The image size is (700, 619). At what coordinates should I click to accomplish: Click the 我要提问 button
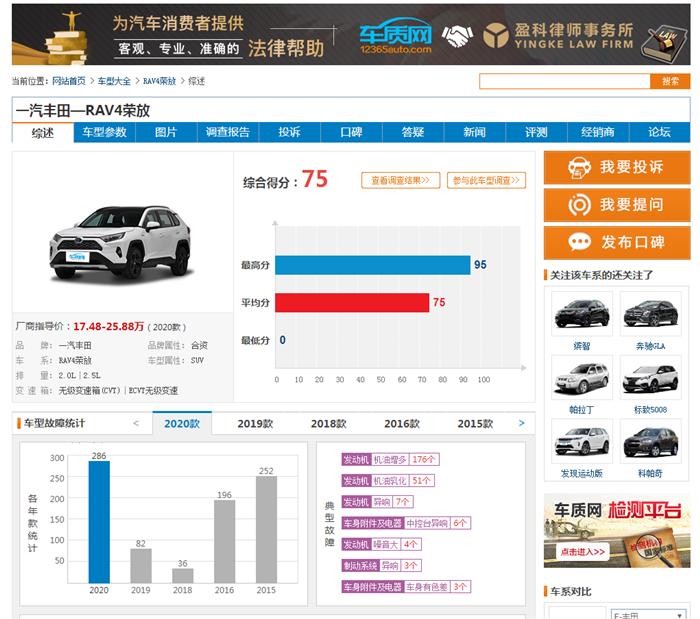(x=617, y=205)
